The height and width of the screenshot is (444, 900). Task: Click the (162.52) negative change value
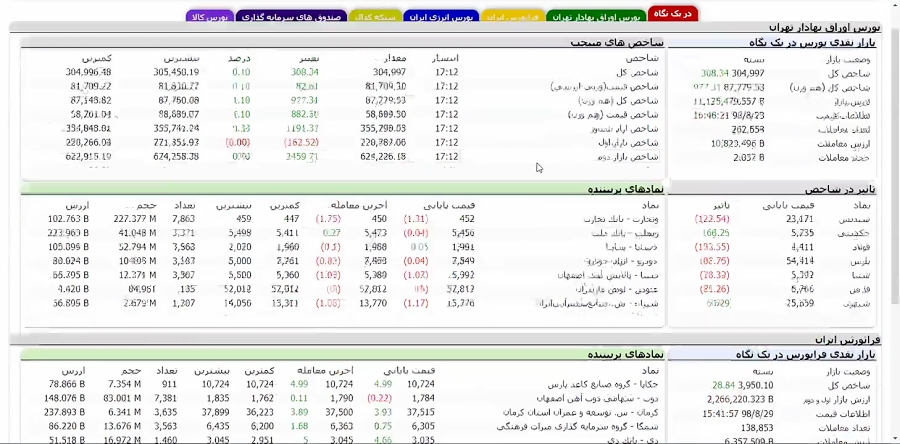pos(301,142)
